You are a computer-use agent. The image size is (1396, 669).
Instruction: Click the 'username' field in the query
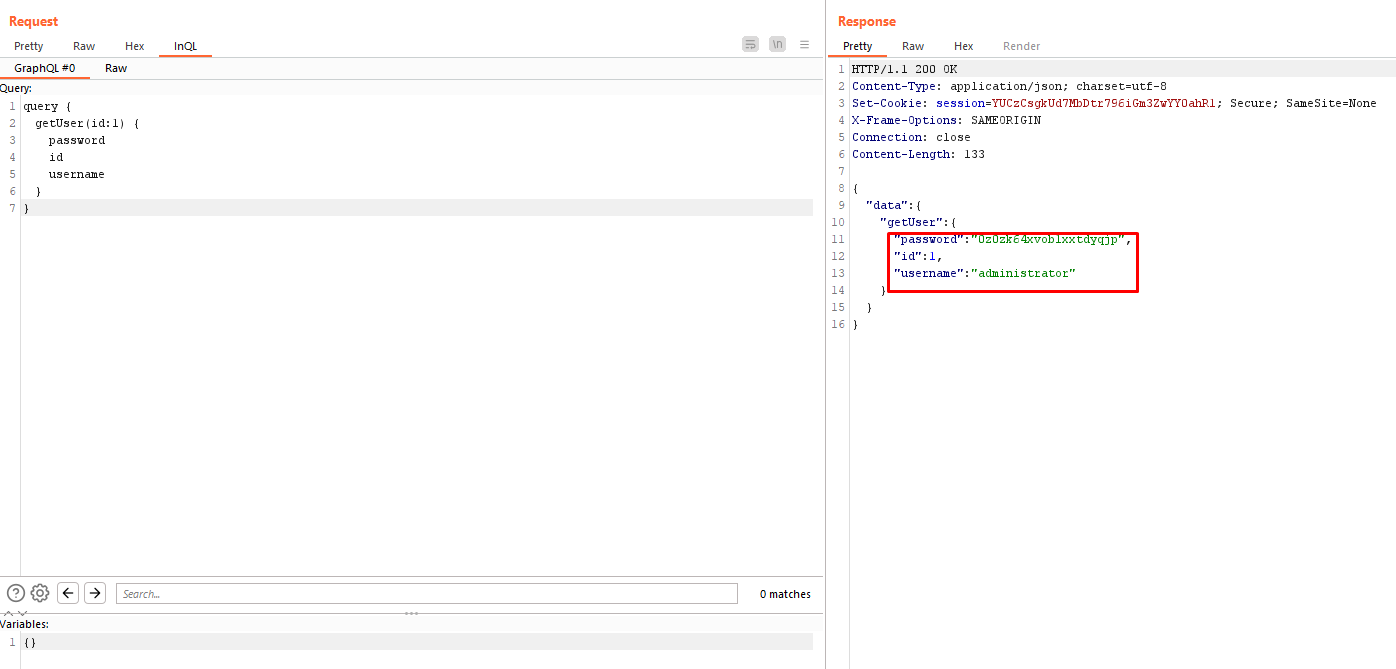click(77, 174)
